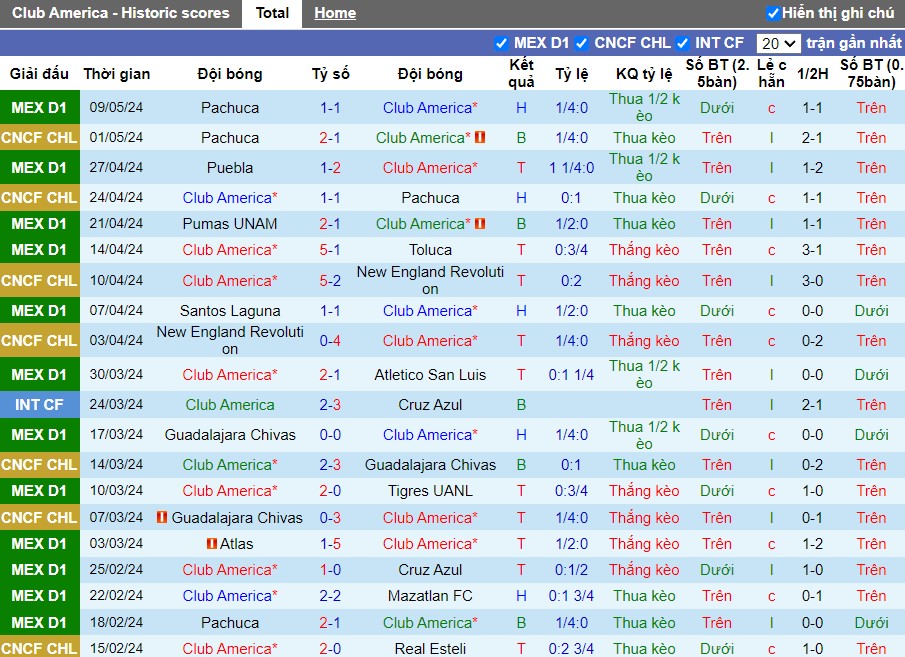Click red card icon beside Guadalajara Chivas 07/03/24

pos(162,517)
